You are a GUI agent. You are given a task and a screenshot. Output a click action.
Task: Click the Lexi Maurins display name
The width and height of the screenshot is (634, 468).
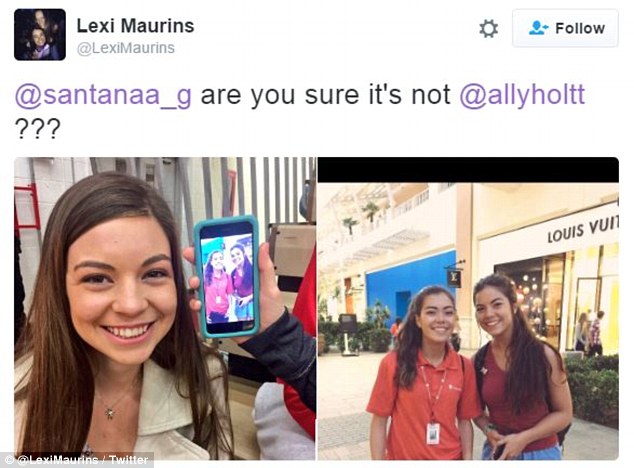pos(135,26)
